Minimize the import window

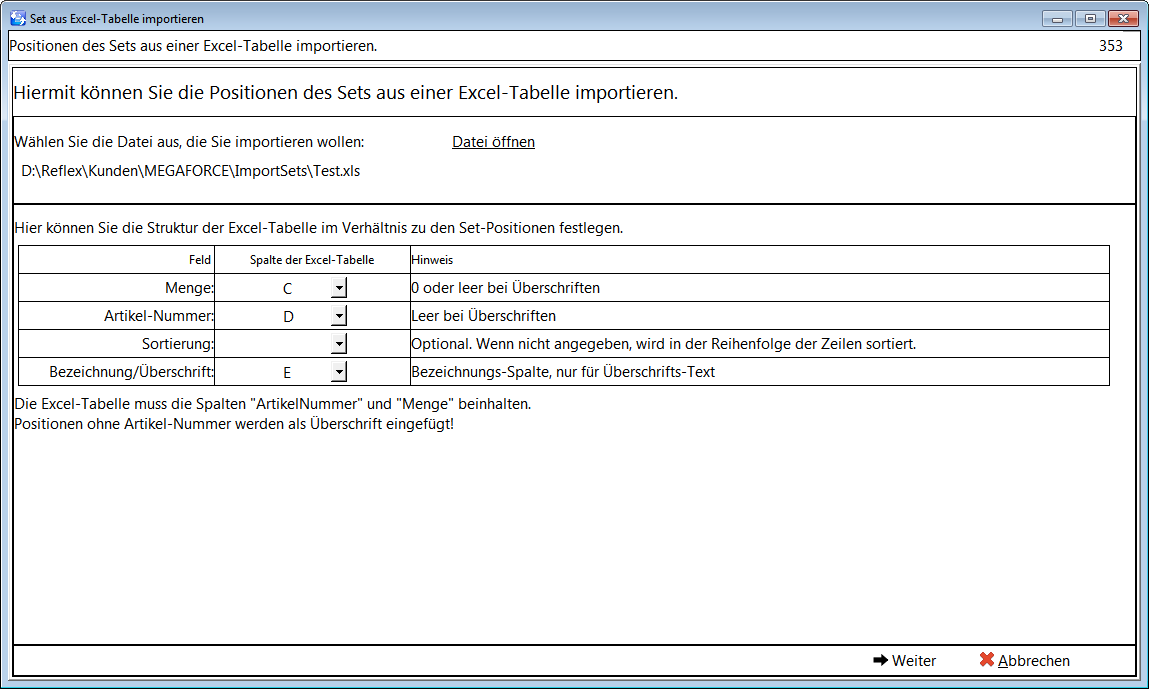tap(1057, 18)
